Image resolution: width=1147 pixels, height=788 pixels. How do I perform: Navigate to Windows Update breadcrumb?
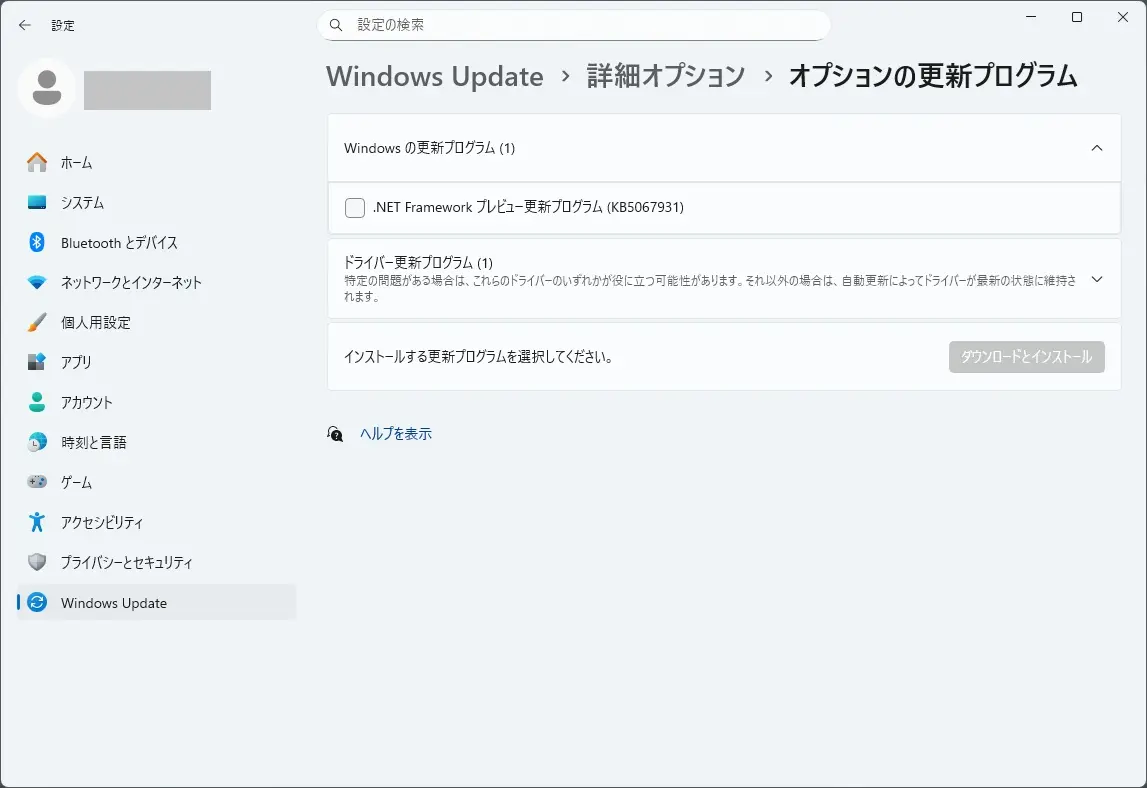pyautogui.click(x=435, y=76)
